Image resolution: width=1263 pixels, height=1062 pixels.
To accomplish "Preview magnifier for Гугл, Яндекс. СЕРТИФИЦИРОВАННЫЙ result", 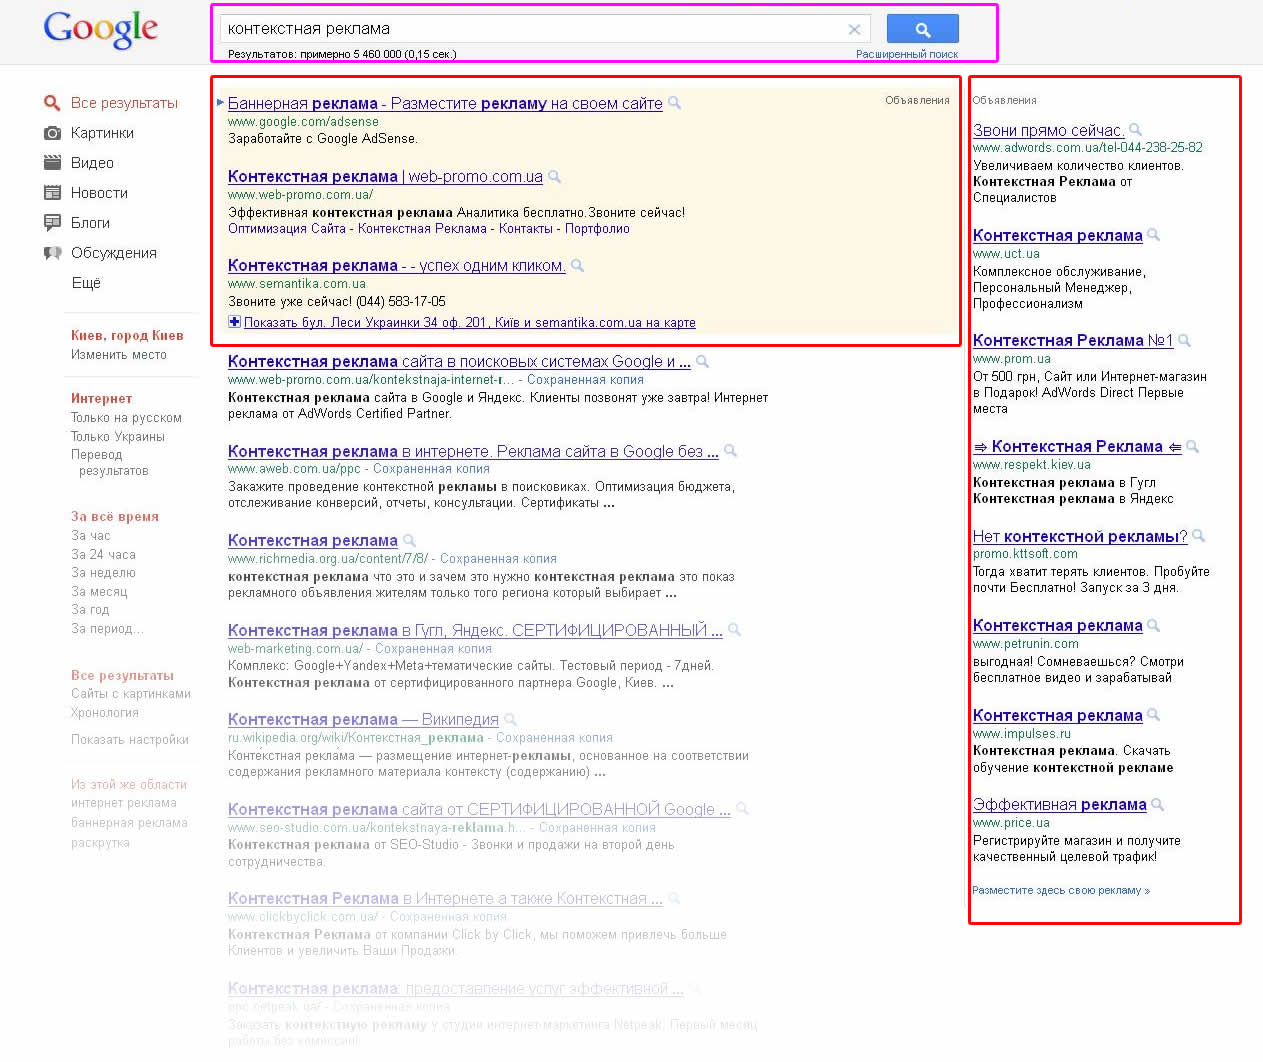I will (x=735, y=631).
